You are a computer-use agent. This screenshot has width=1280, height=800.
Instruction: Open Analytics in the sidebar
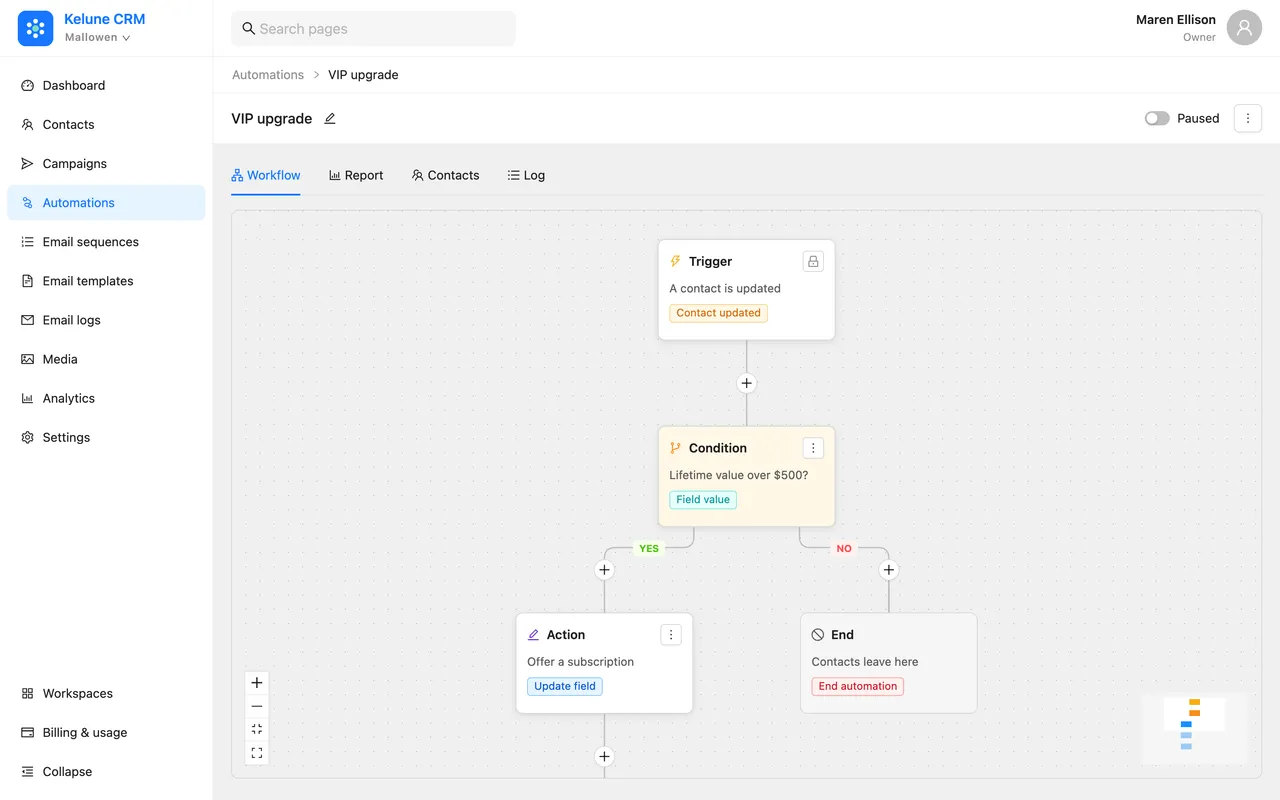(x=106, y=398)
